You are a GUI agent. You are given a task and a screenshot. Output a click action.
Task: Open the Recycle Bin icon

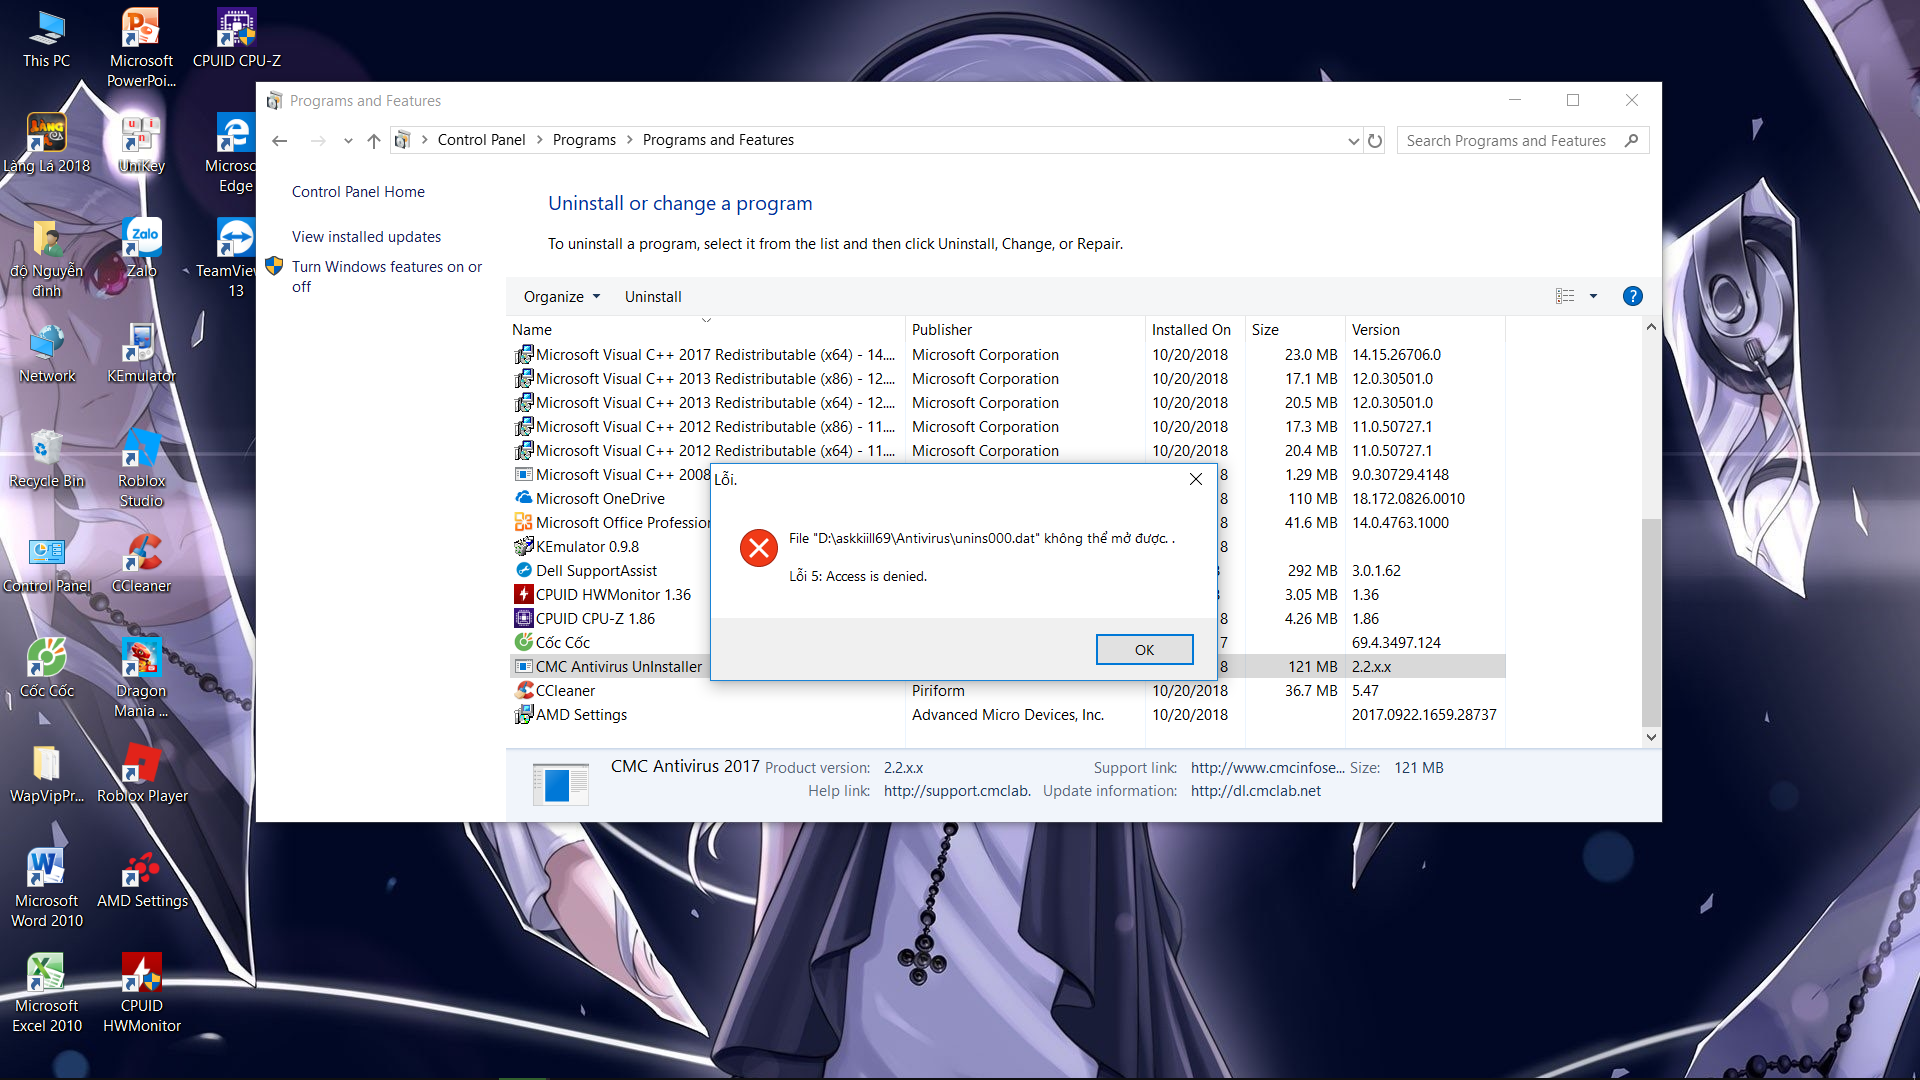[46, 458]
